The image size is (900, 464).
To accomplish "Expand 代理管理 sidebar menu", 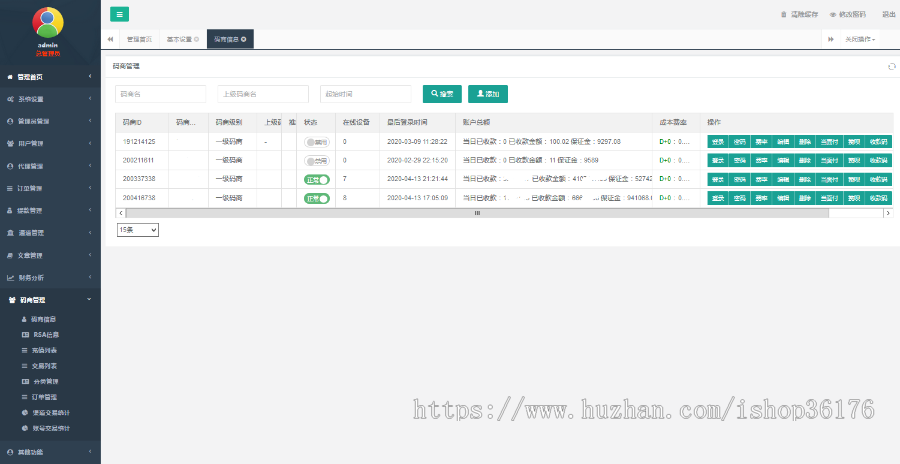I will pos(51,166).
